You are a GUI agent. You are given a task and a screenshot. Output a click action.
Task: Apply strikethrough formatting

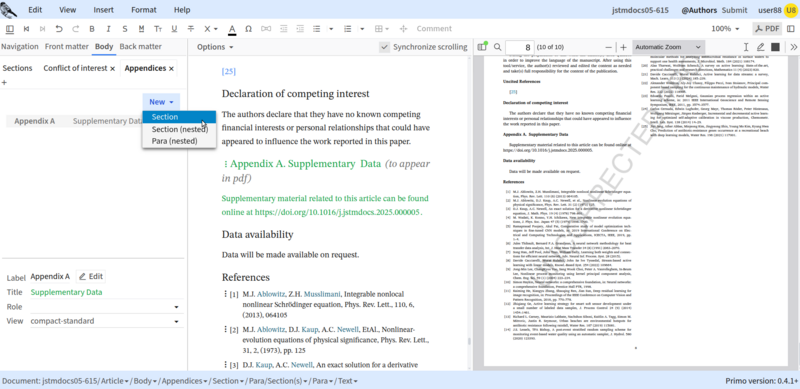click(x=191, y=29)
